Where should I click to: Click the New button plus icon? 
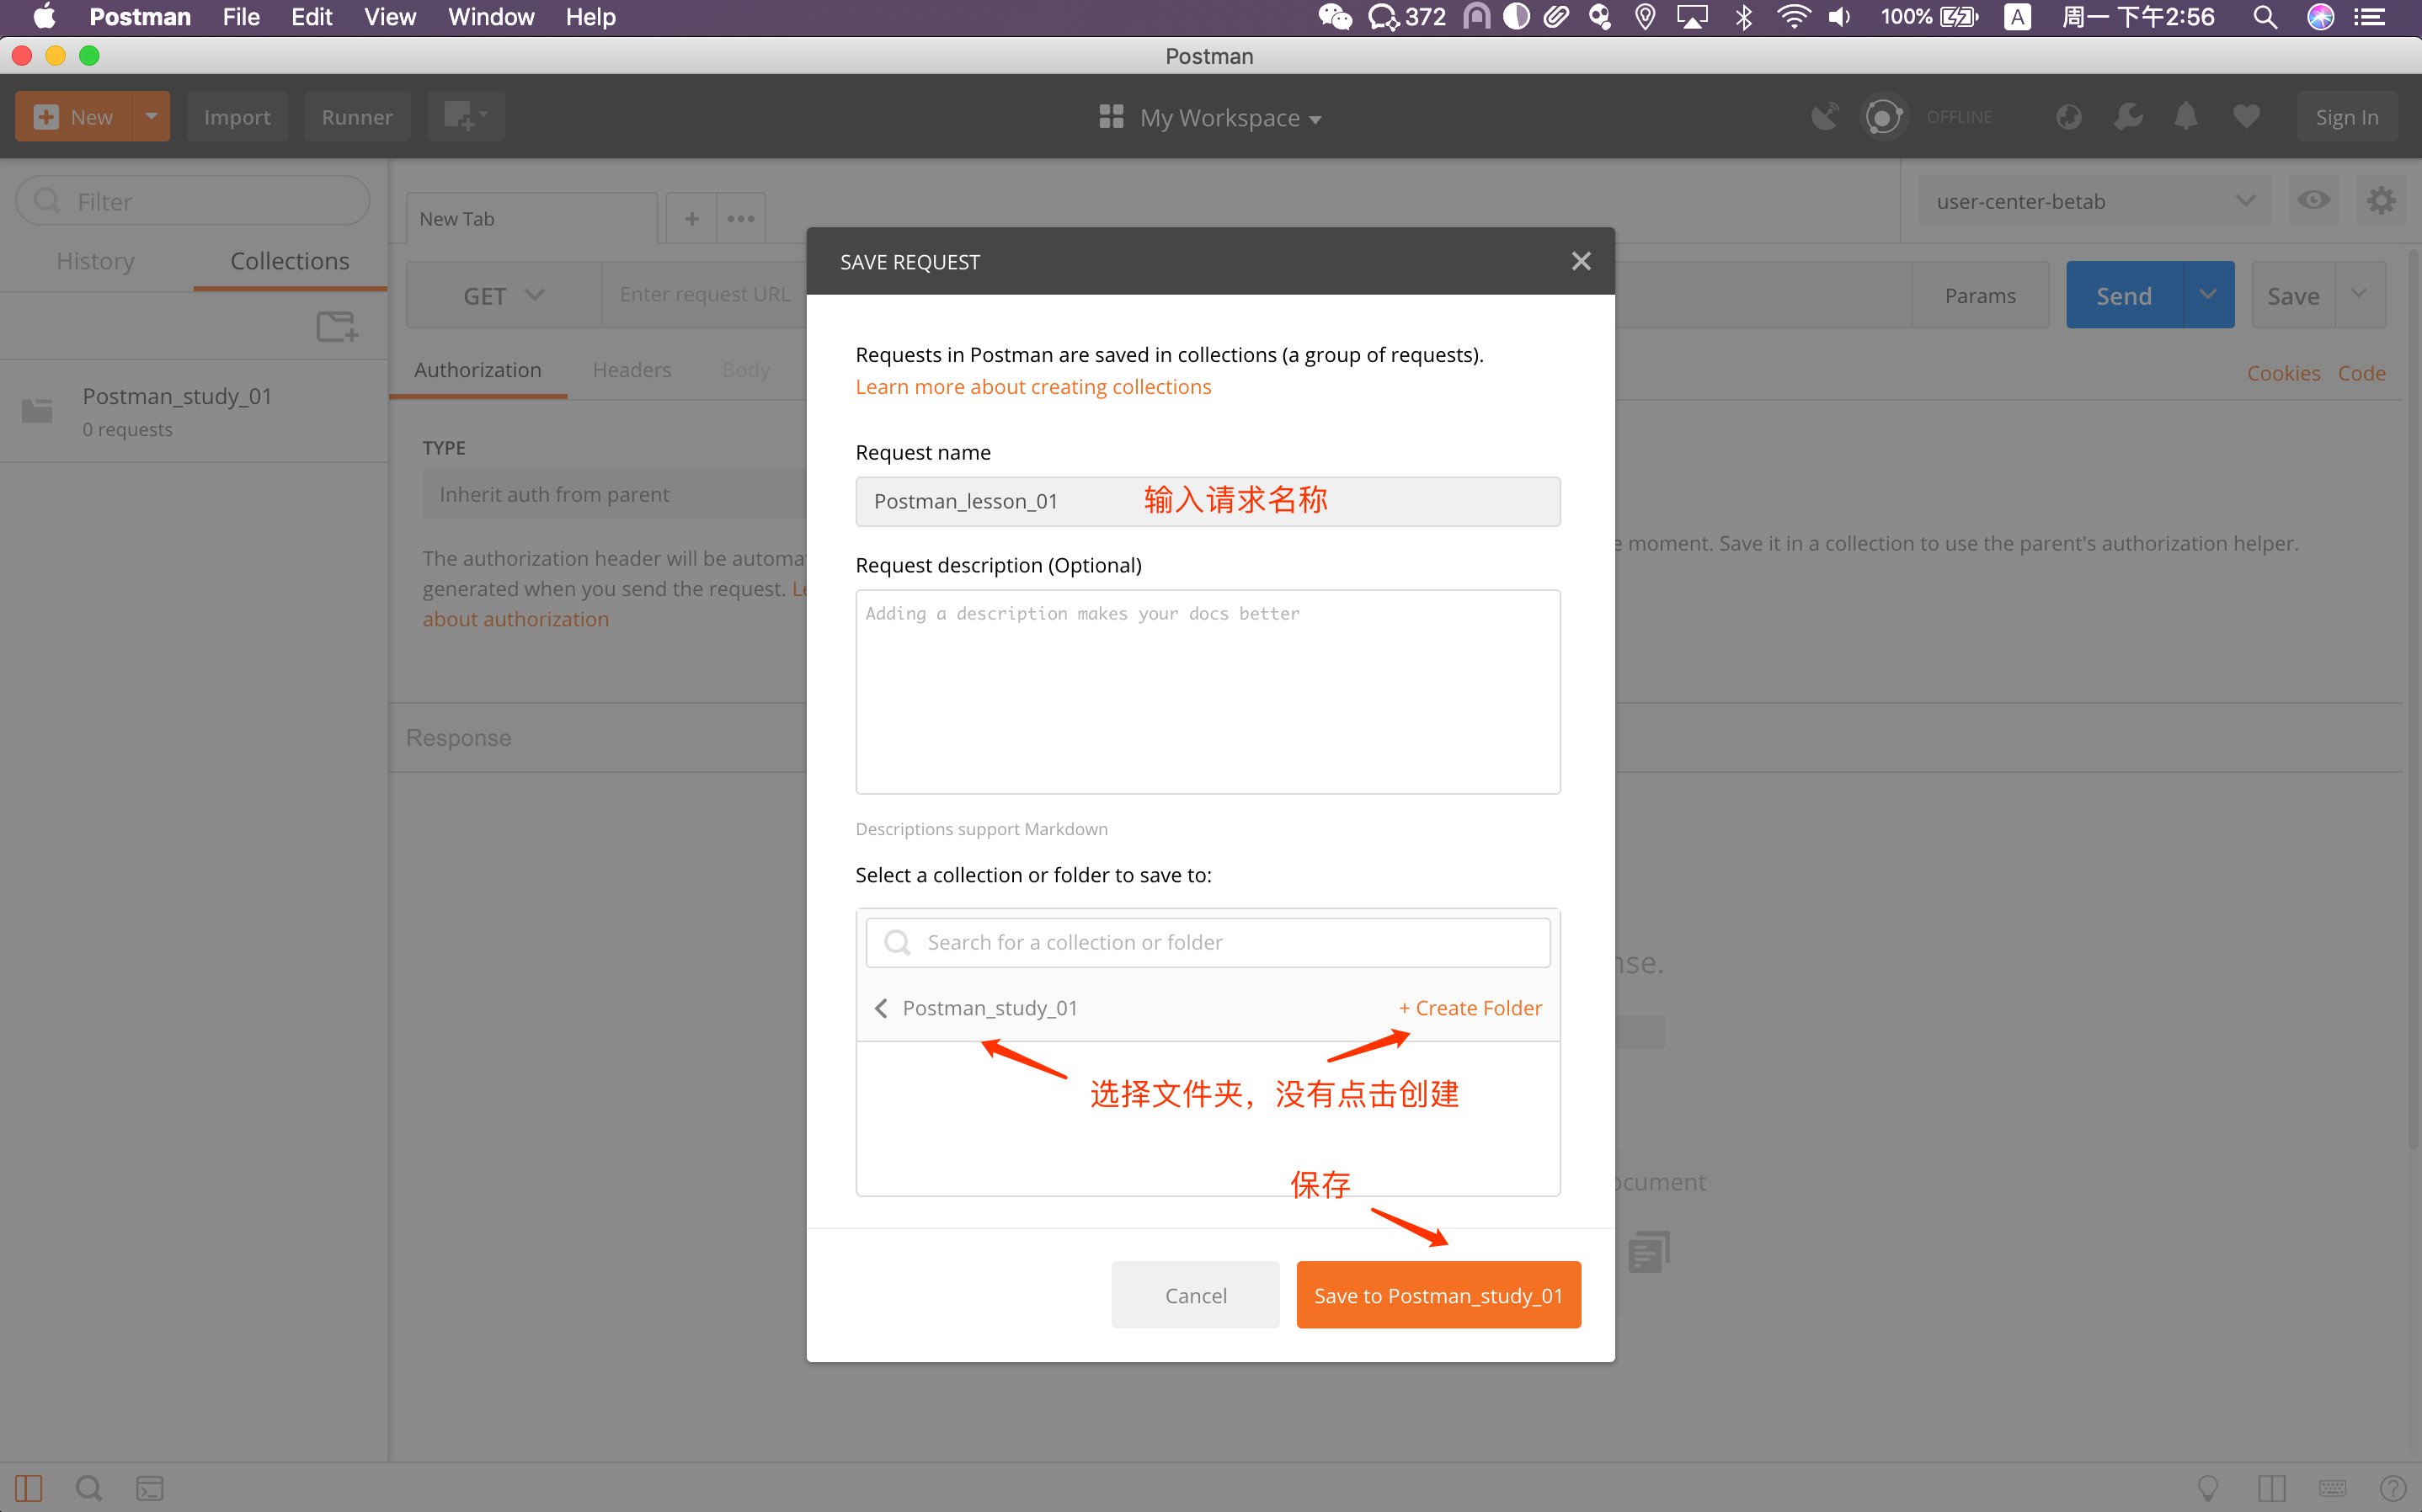(x=46, y=117)
